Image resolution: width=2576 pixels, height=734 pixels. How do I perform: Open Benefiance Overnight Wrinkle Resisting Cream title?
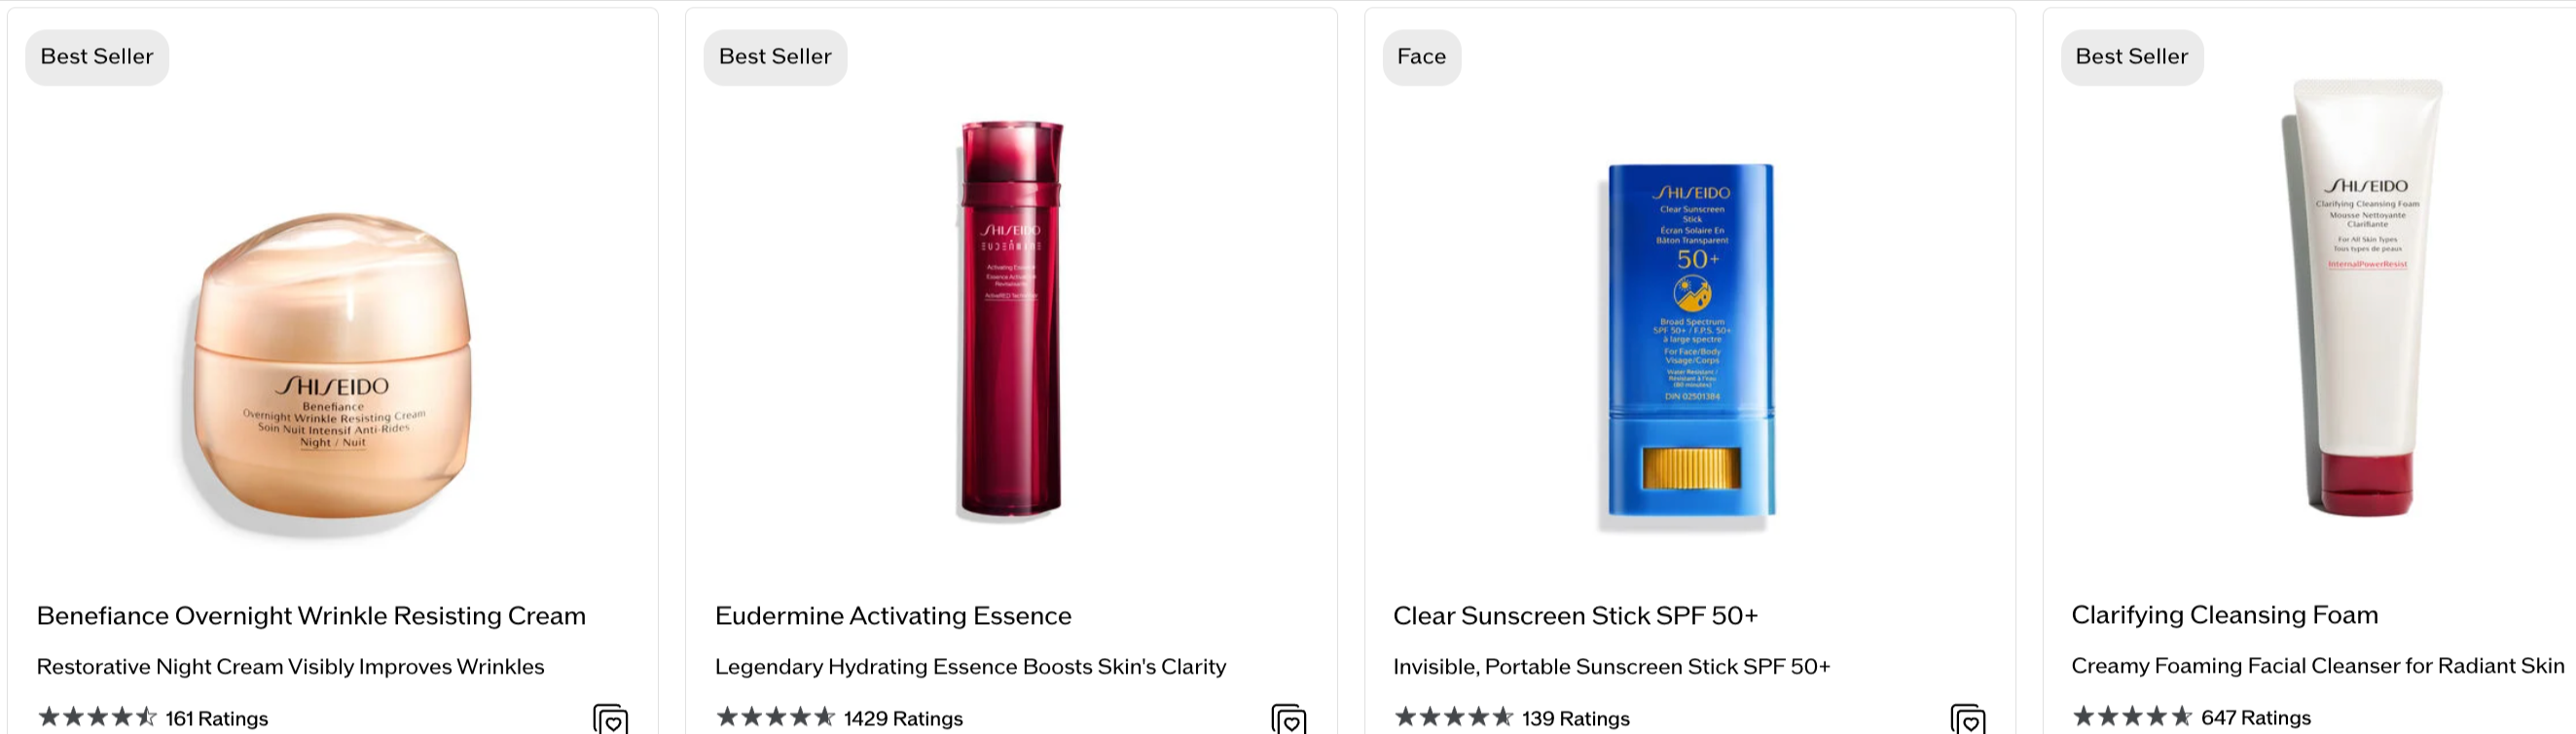[x=311, y=616]
